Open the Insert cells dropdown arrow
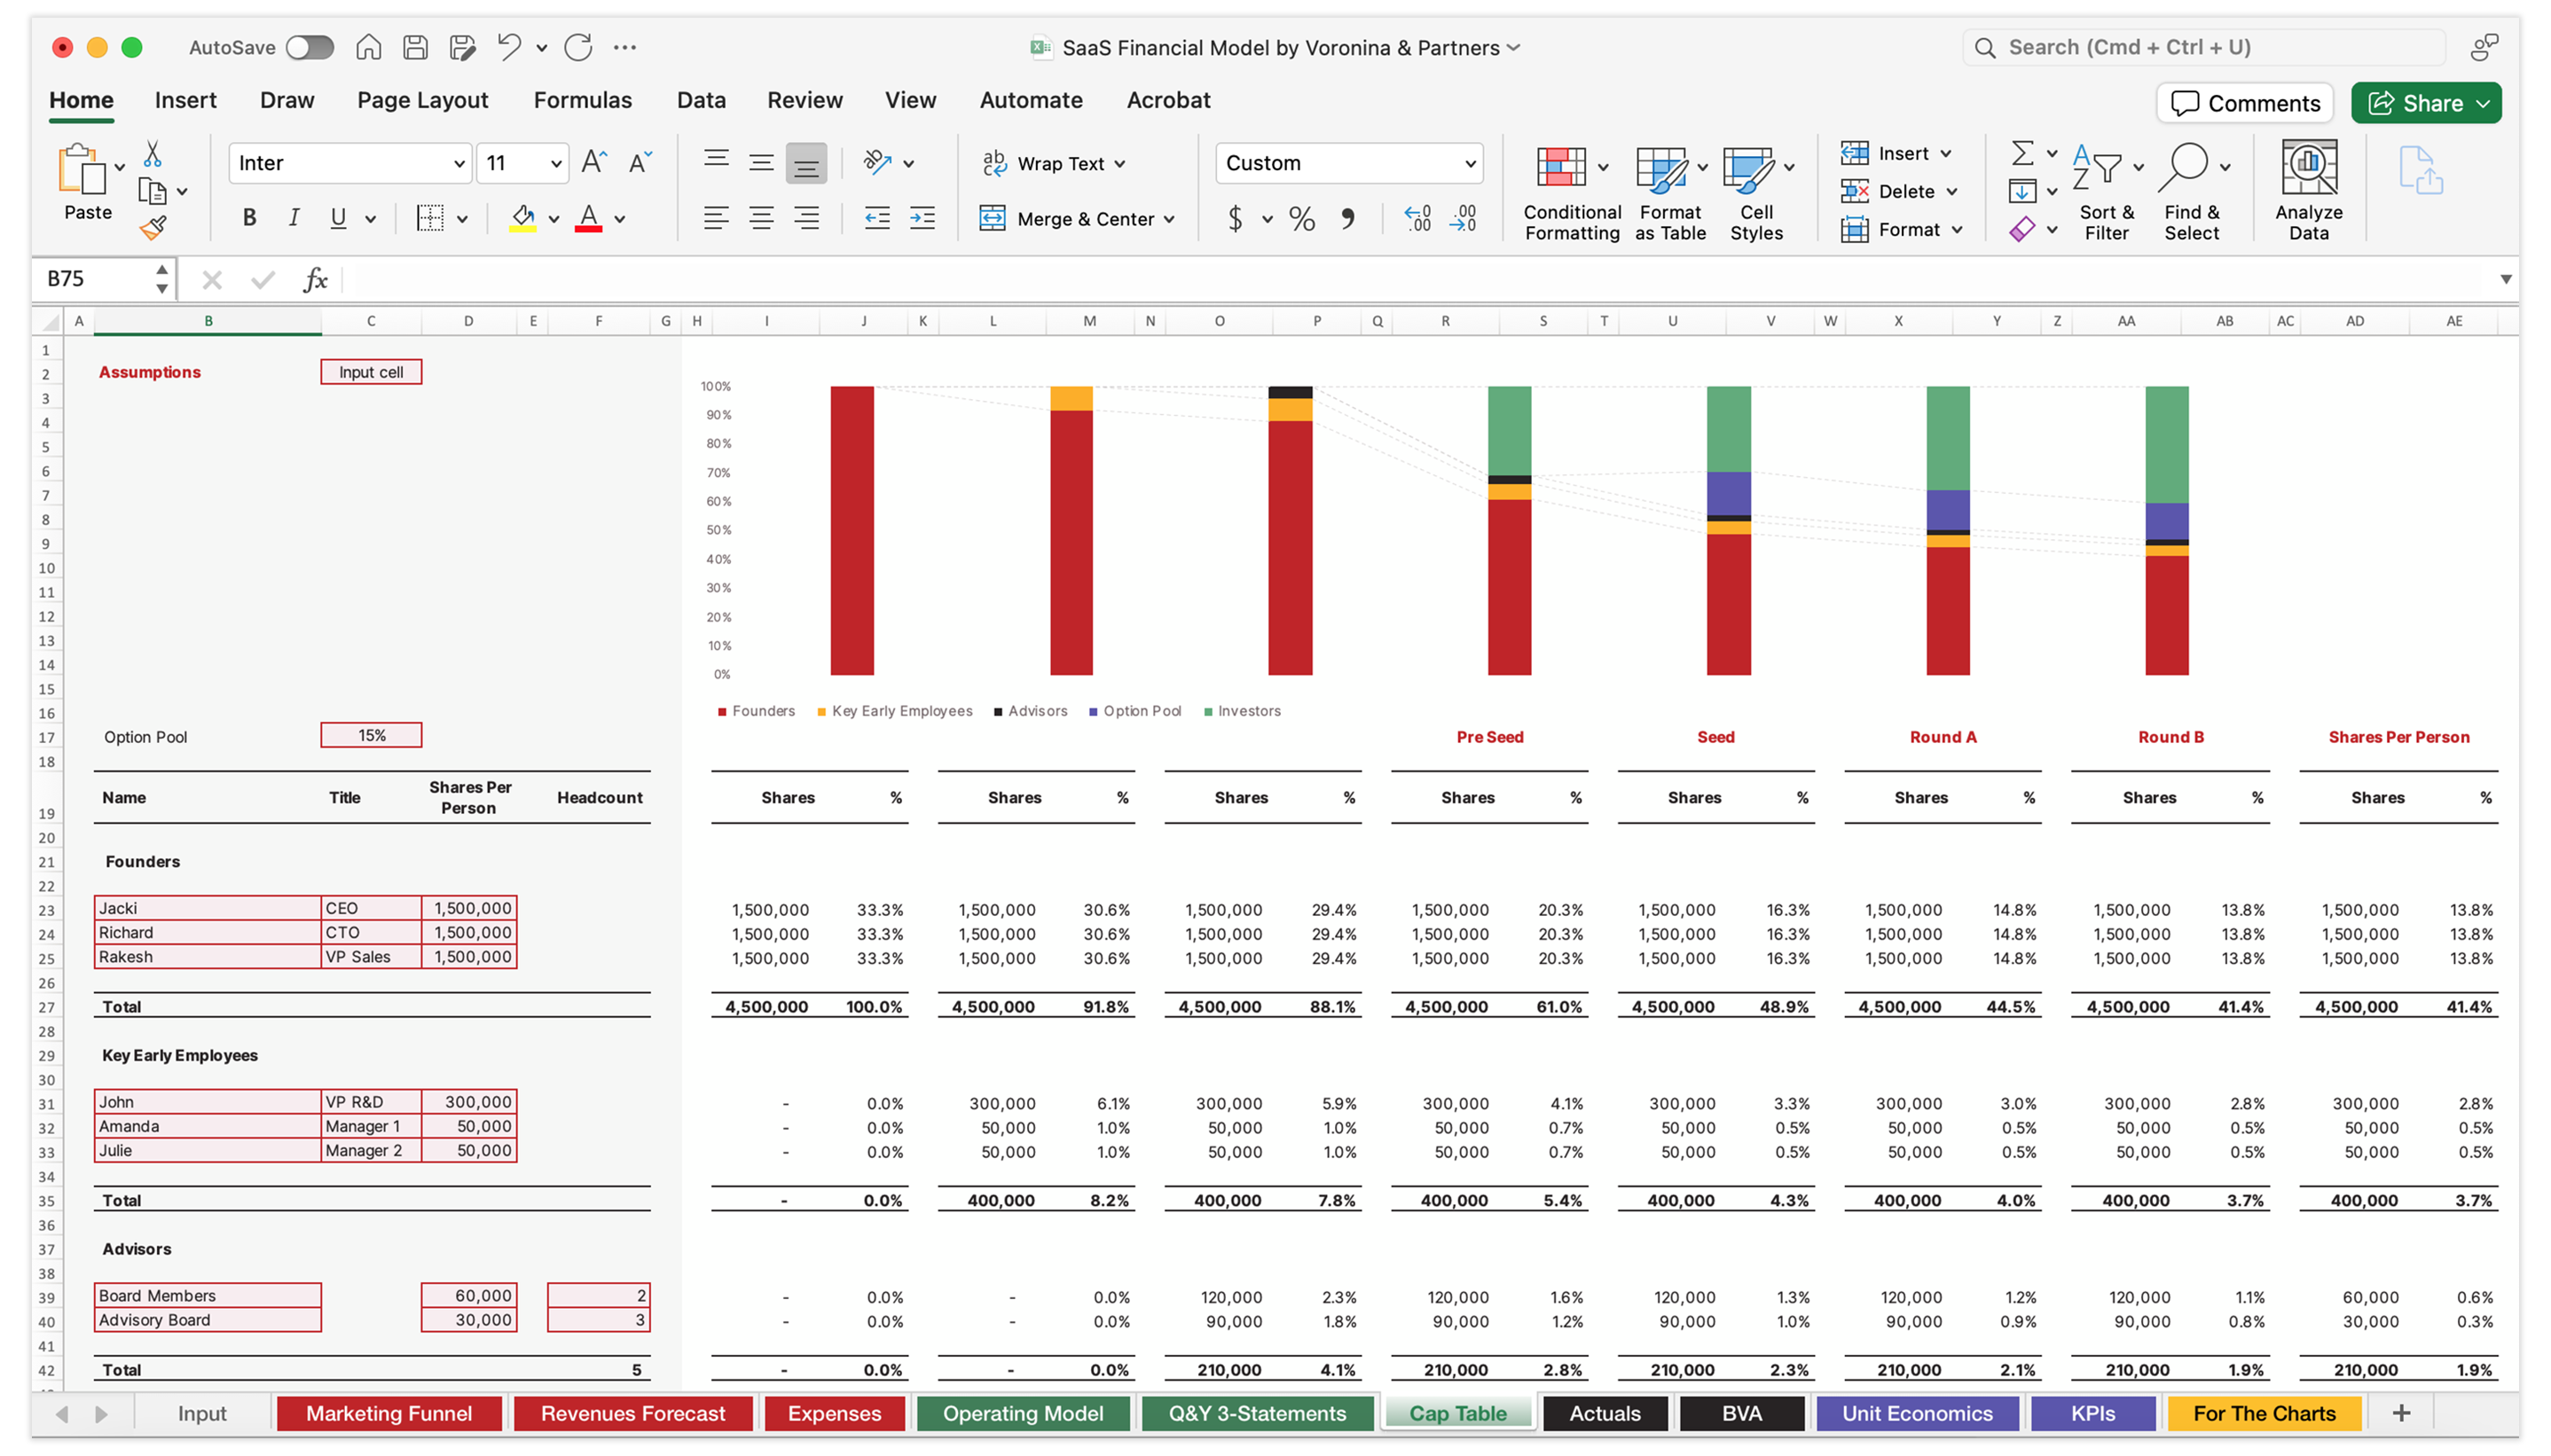 coord(1946,153)
